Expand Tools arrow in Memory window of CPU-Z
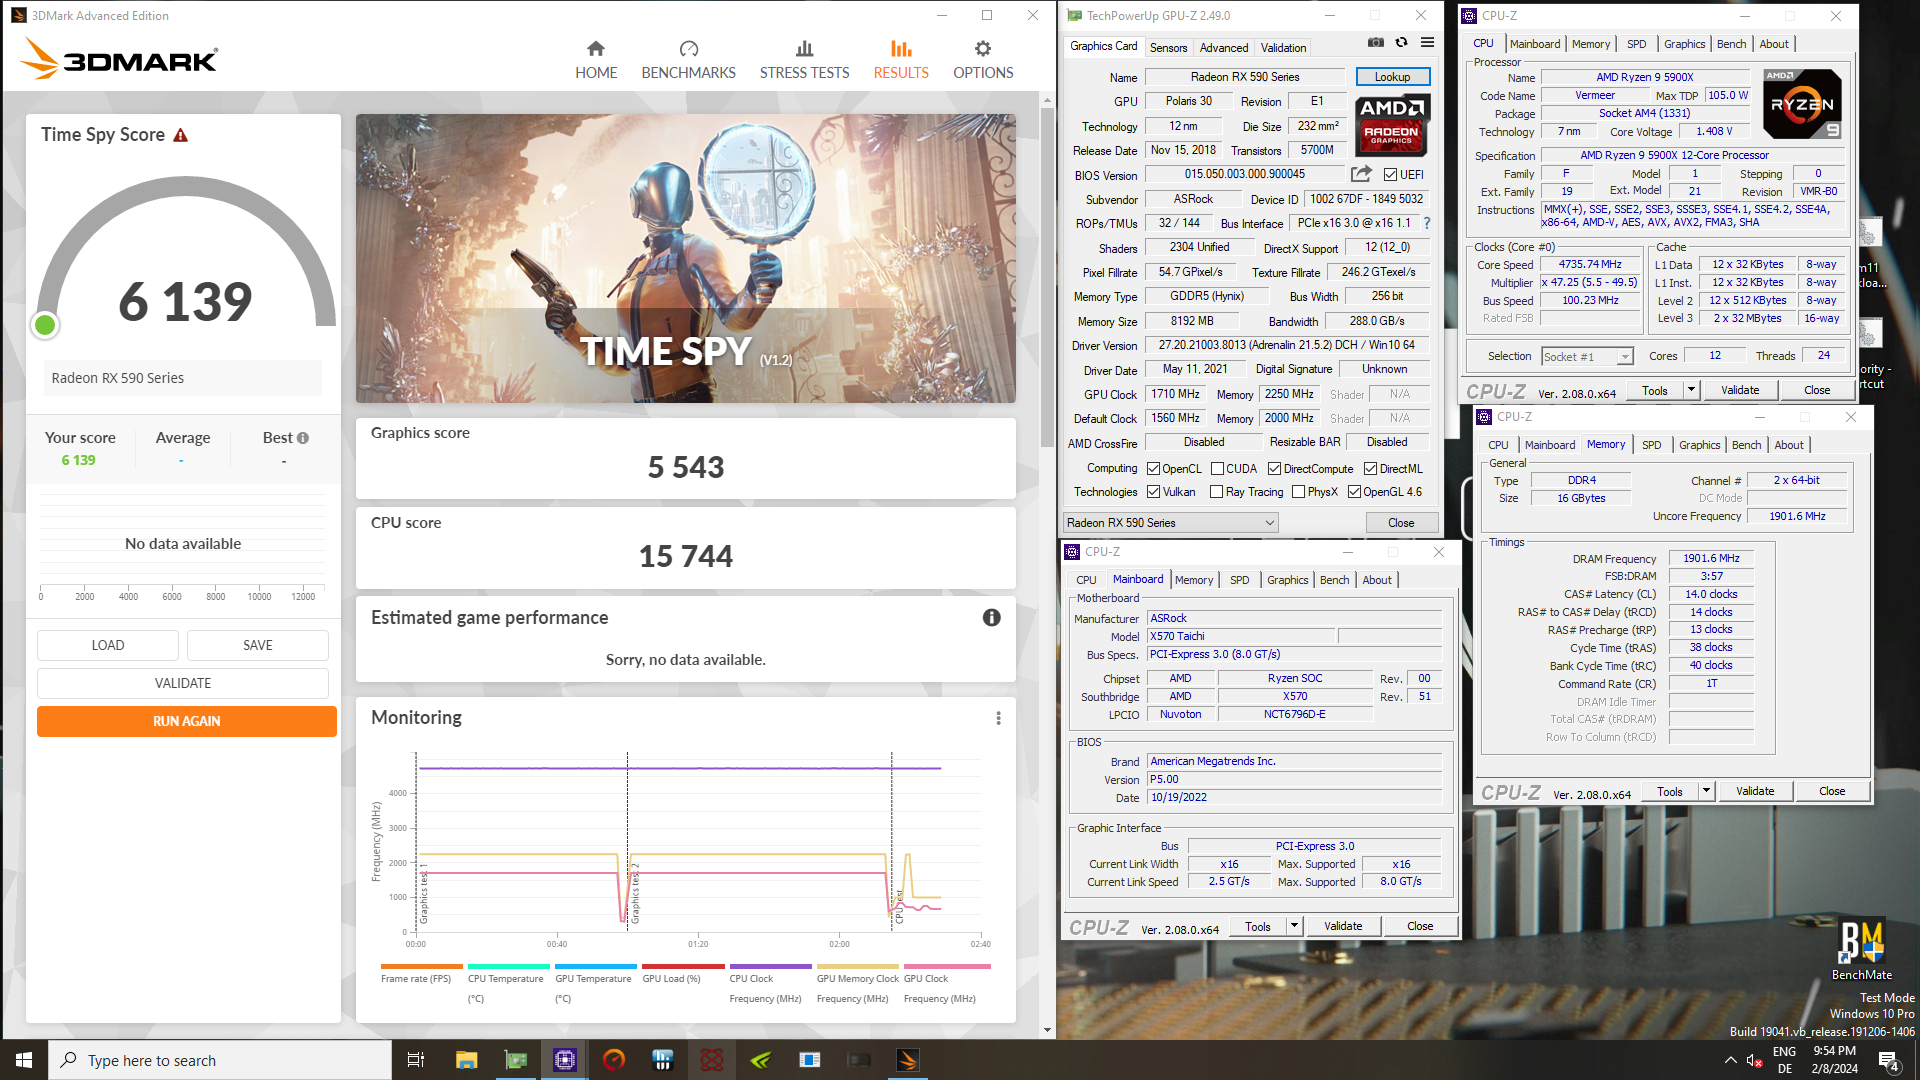This screenshot has height=1080, width=1920. (1707, 791)
